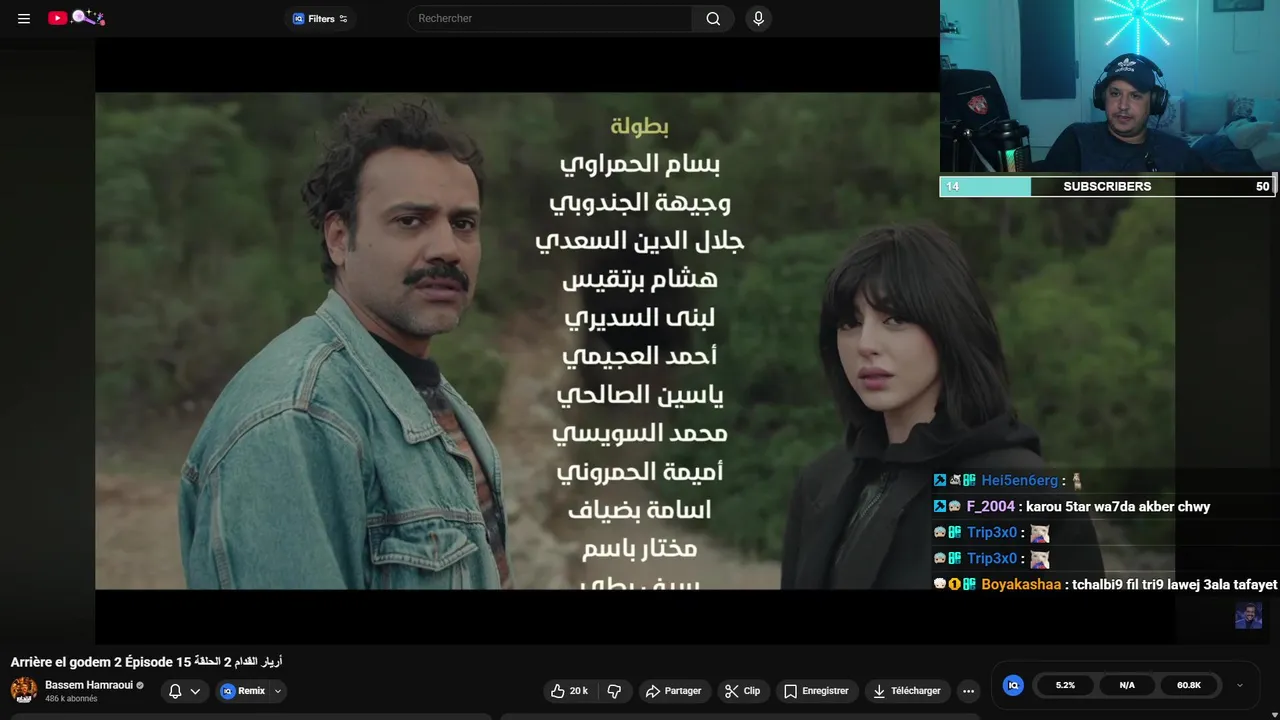
Task: Click the 60.8K vidIQ stat
Action: [1189, 685]
